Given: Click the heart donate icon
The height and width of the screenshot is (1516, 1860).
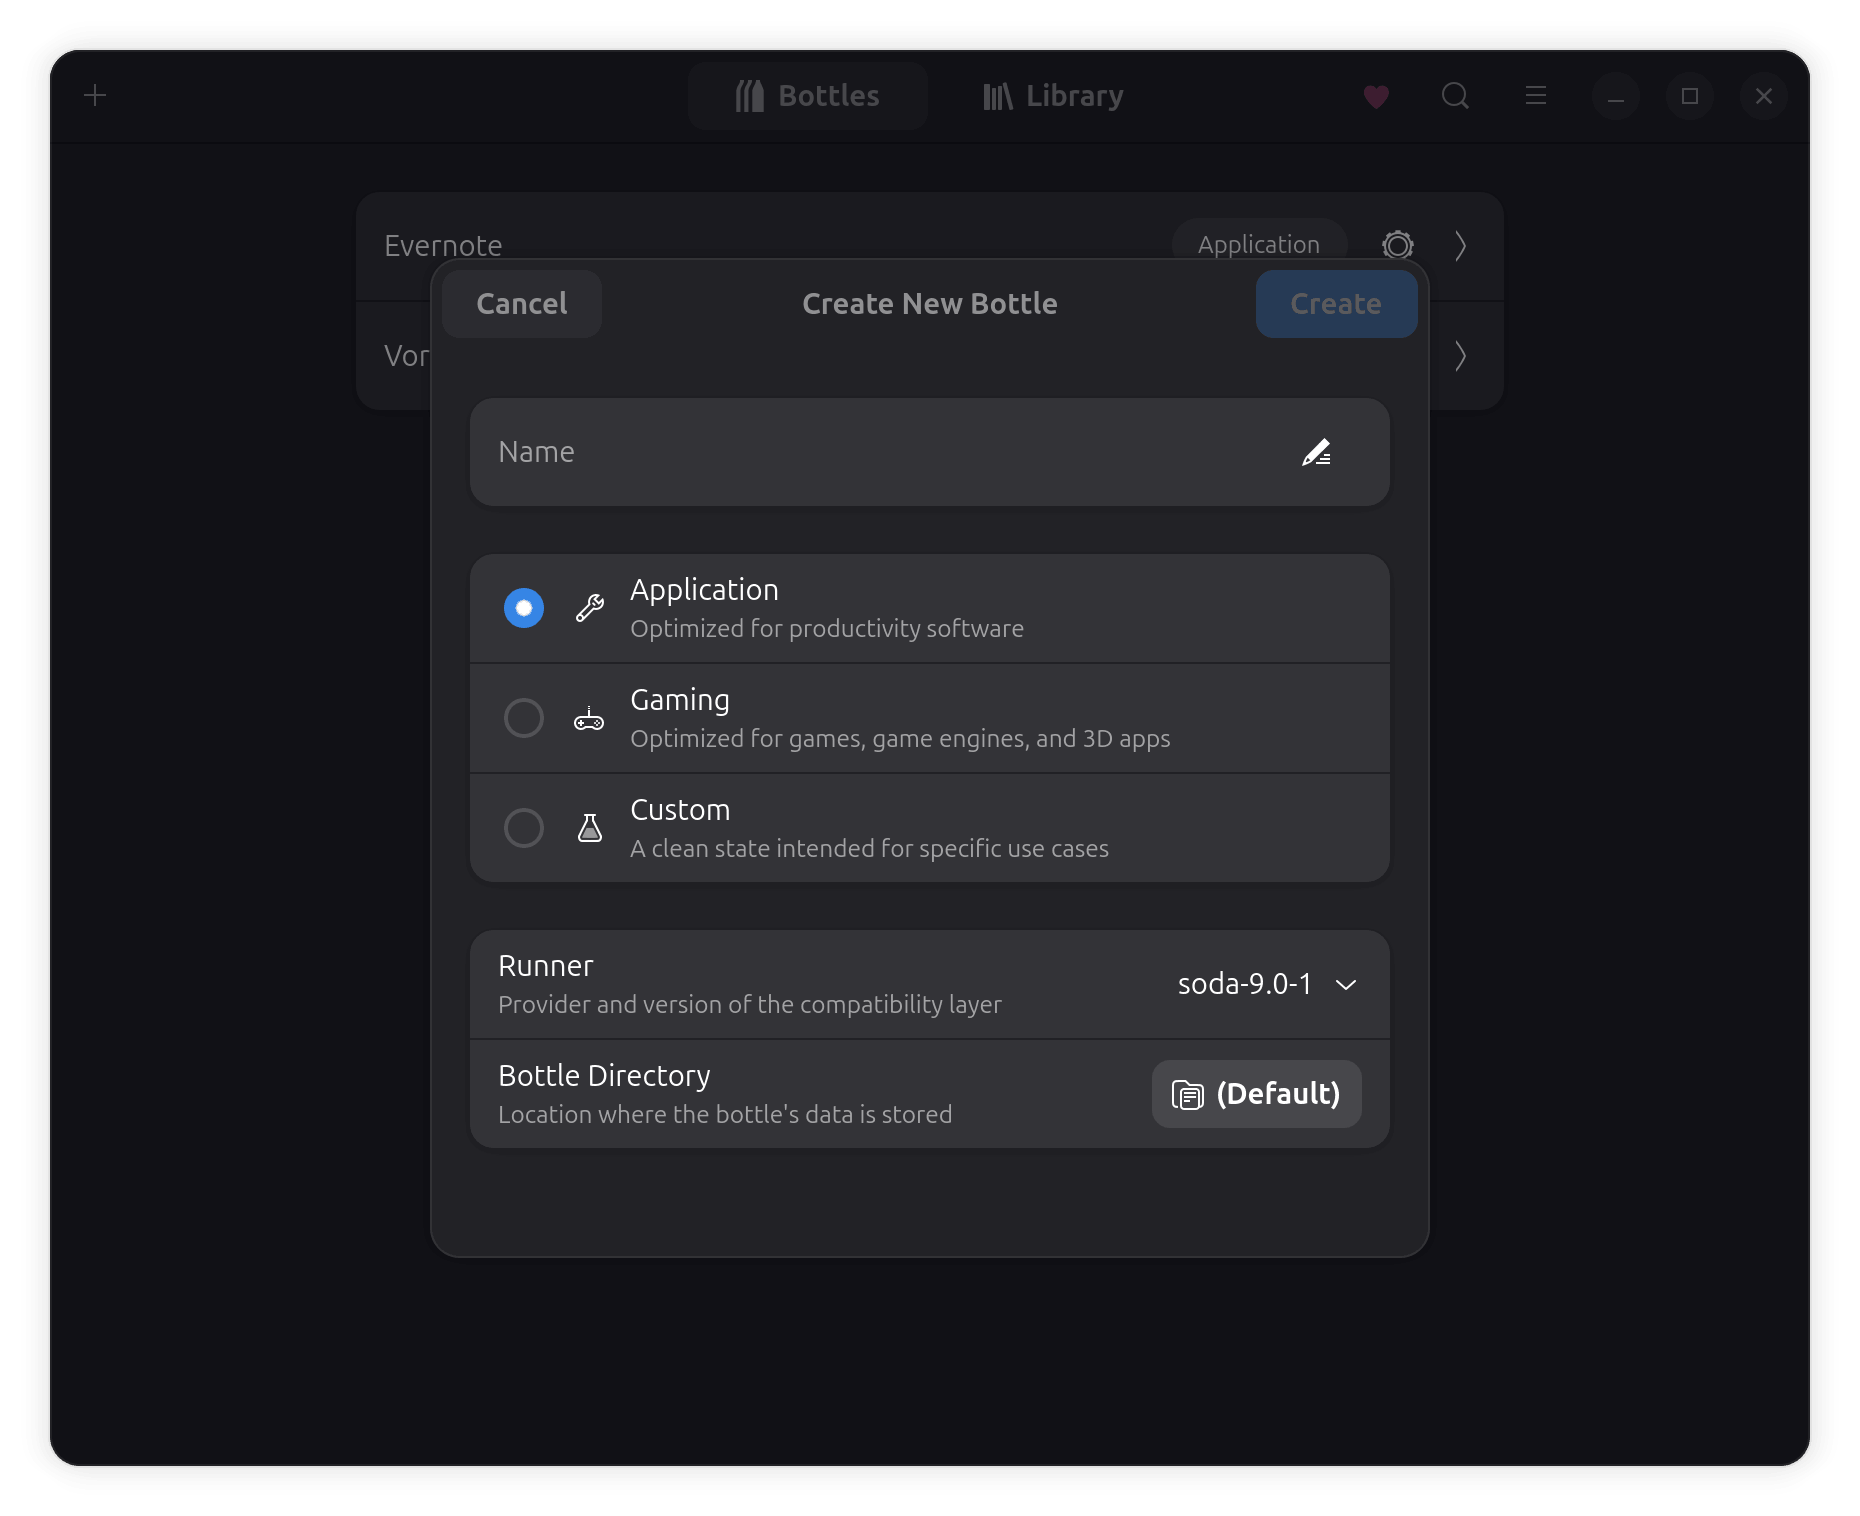Looking at the screenshot, I should pos(1376,96).
